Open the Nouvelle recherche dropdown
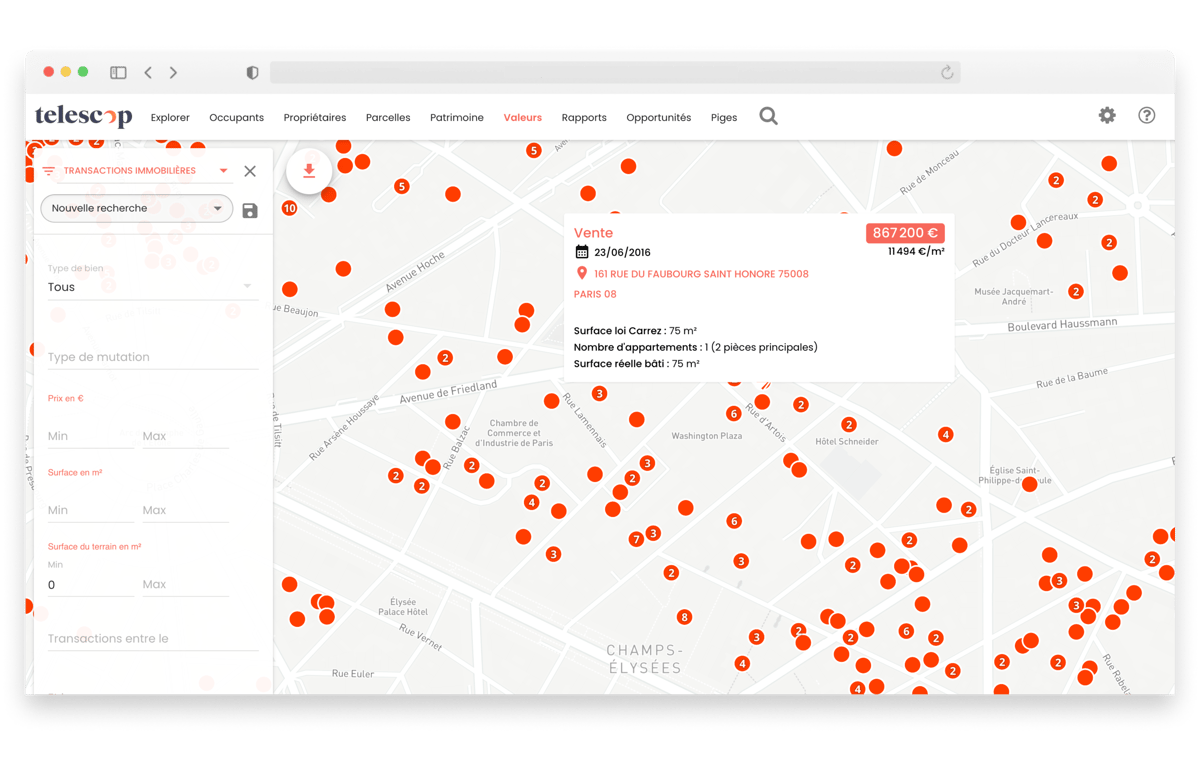The image size is (1200, 775). point(137,208)
